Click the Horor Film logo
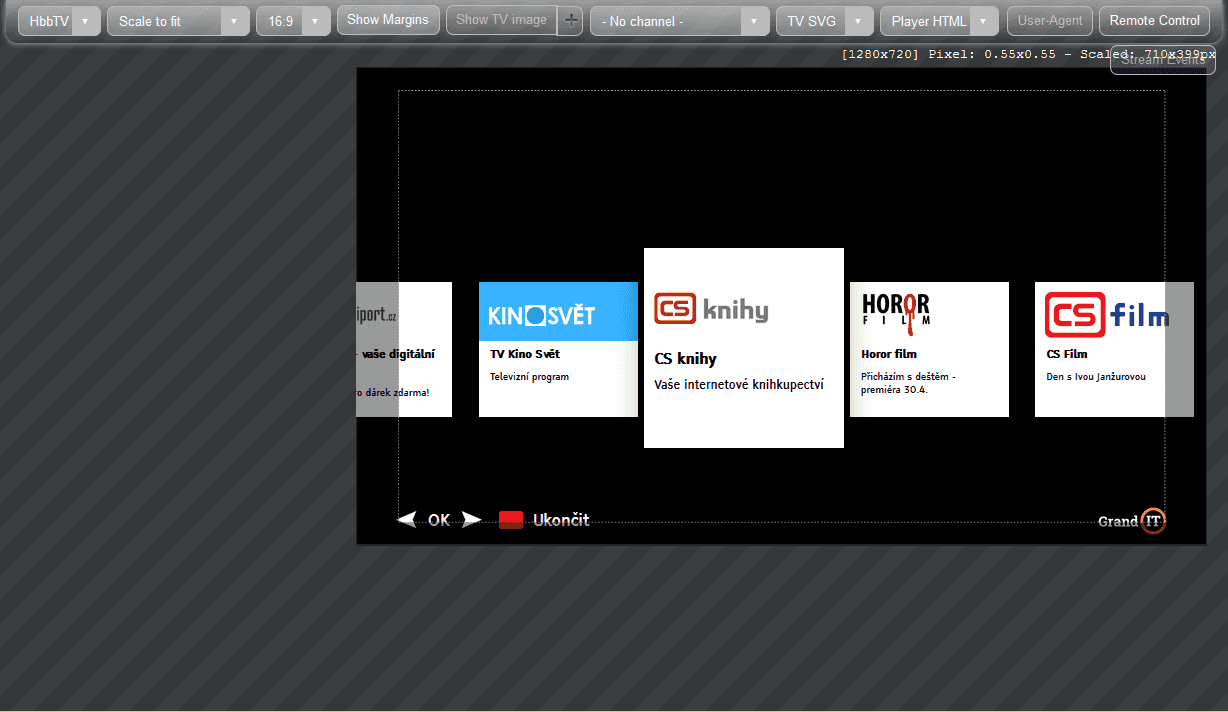The width and height of the screenshot is (1228, 712). pos(896,309)
